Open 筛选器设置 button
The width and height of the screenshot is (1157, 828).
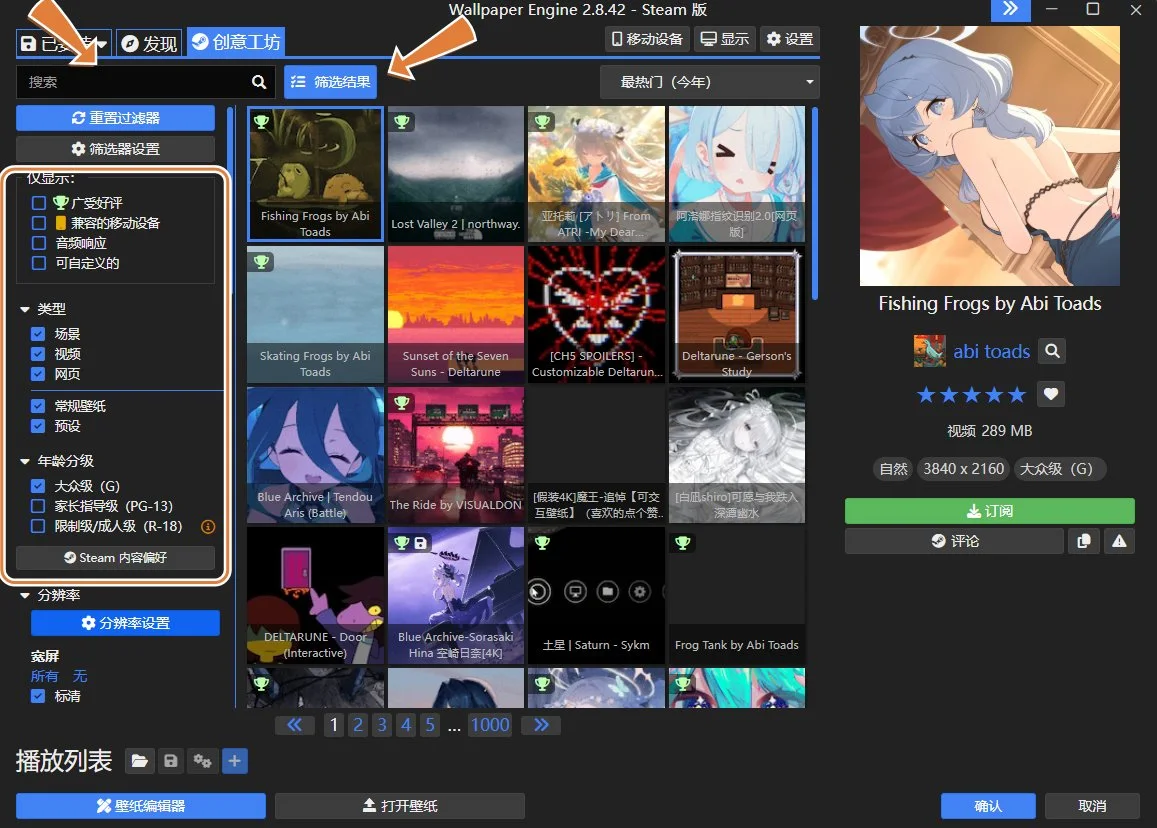(x=116, y=149)
